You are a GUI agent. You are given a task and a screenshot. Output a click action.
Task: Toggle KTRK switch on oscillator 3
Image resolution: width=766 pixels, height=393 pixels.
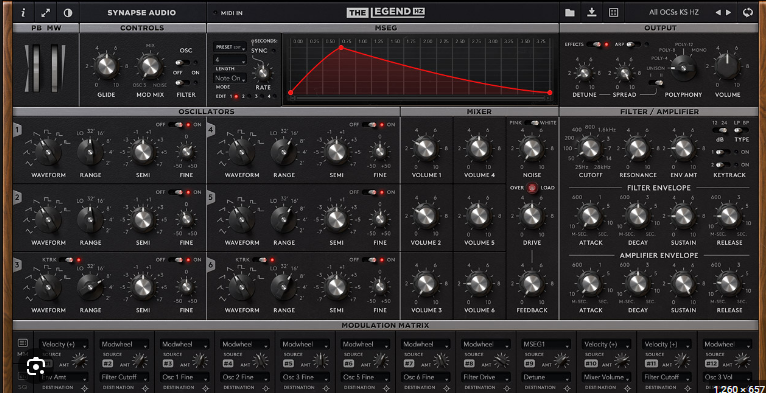(66, 260)
